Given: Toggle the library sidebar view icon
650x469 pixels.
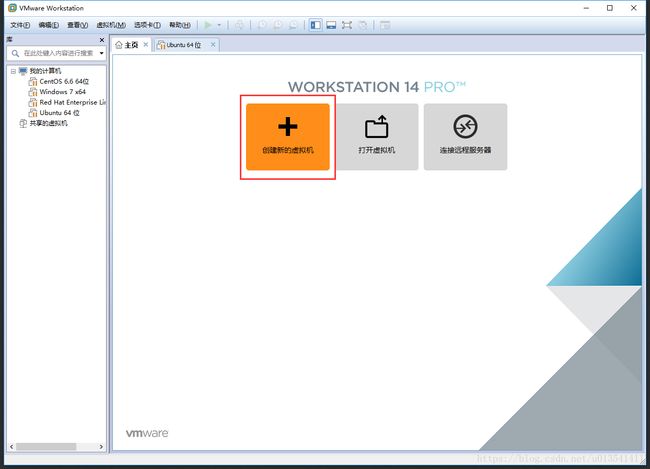Looking at the screenshot, I should coord(315,25).
